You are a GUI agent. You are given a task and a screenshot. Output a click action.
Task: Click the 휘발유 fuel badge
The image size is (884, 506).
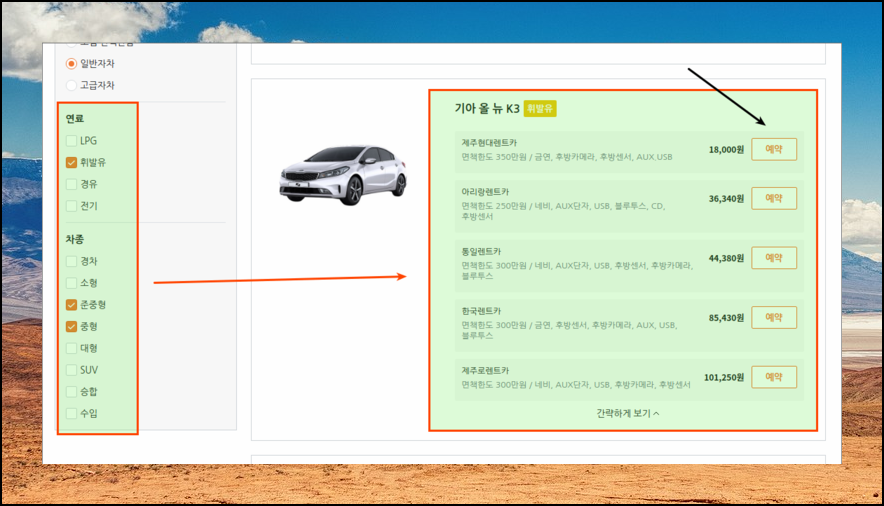coord(540,109)
